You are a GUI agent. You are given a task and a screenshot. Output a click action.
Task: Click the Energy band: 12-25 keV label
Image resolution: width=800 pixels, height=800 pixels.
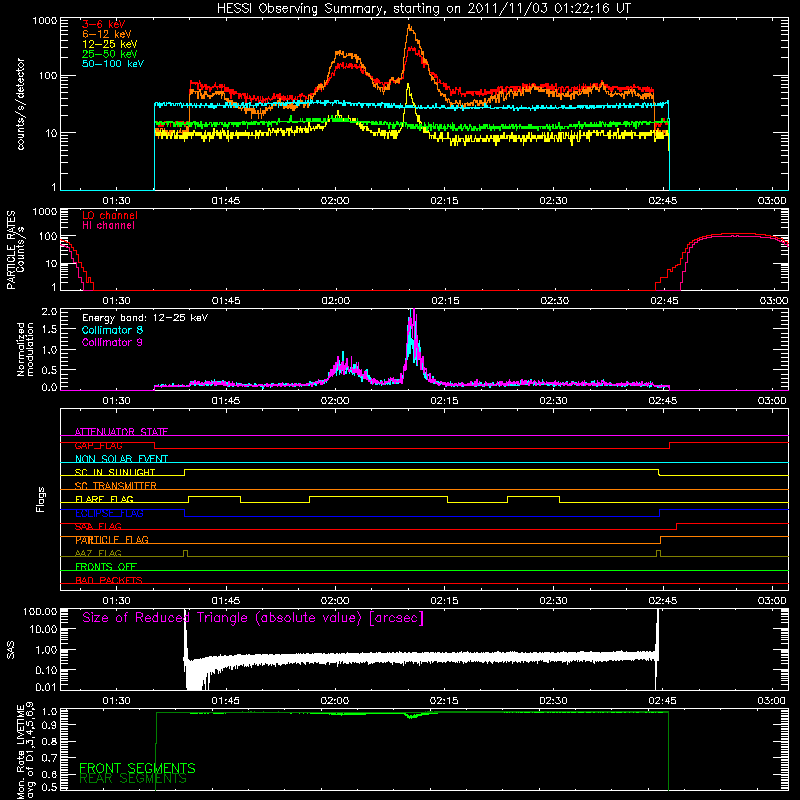pyautogui.click(x=145, y=318)
